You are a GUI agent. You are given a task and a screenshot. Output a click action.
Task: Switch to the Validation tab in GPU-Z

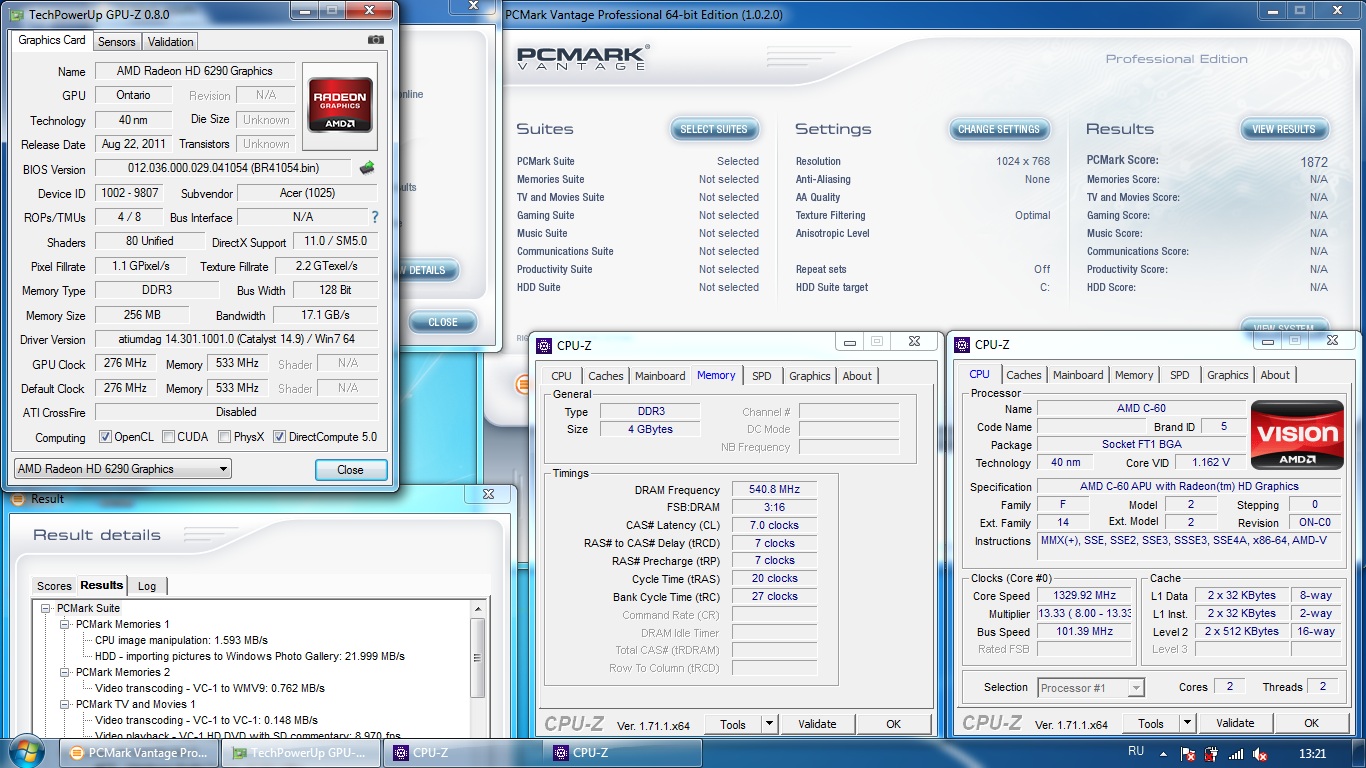click(x=171, y=42)
